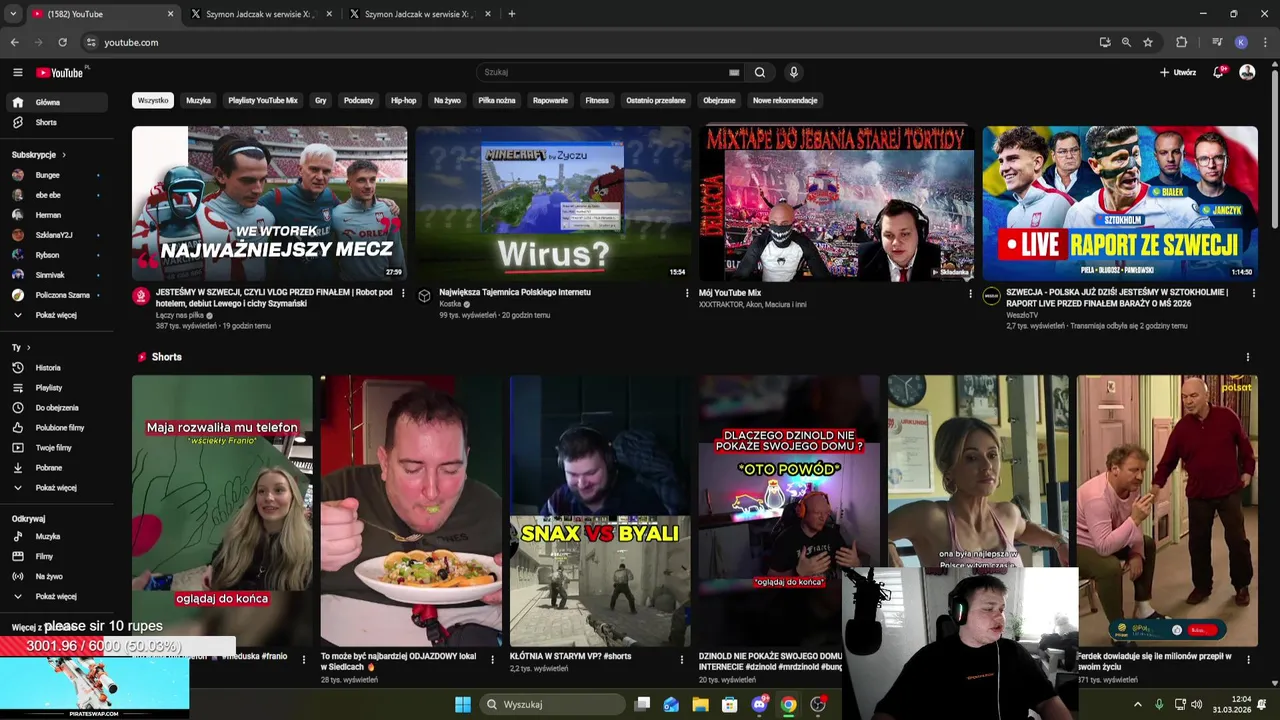
Task: Select the Gry filter chip
Action: pyautogui.click(x=320, y=100)
